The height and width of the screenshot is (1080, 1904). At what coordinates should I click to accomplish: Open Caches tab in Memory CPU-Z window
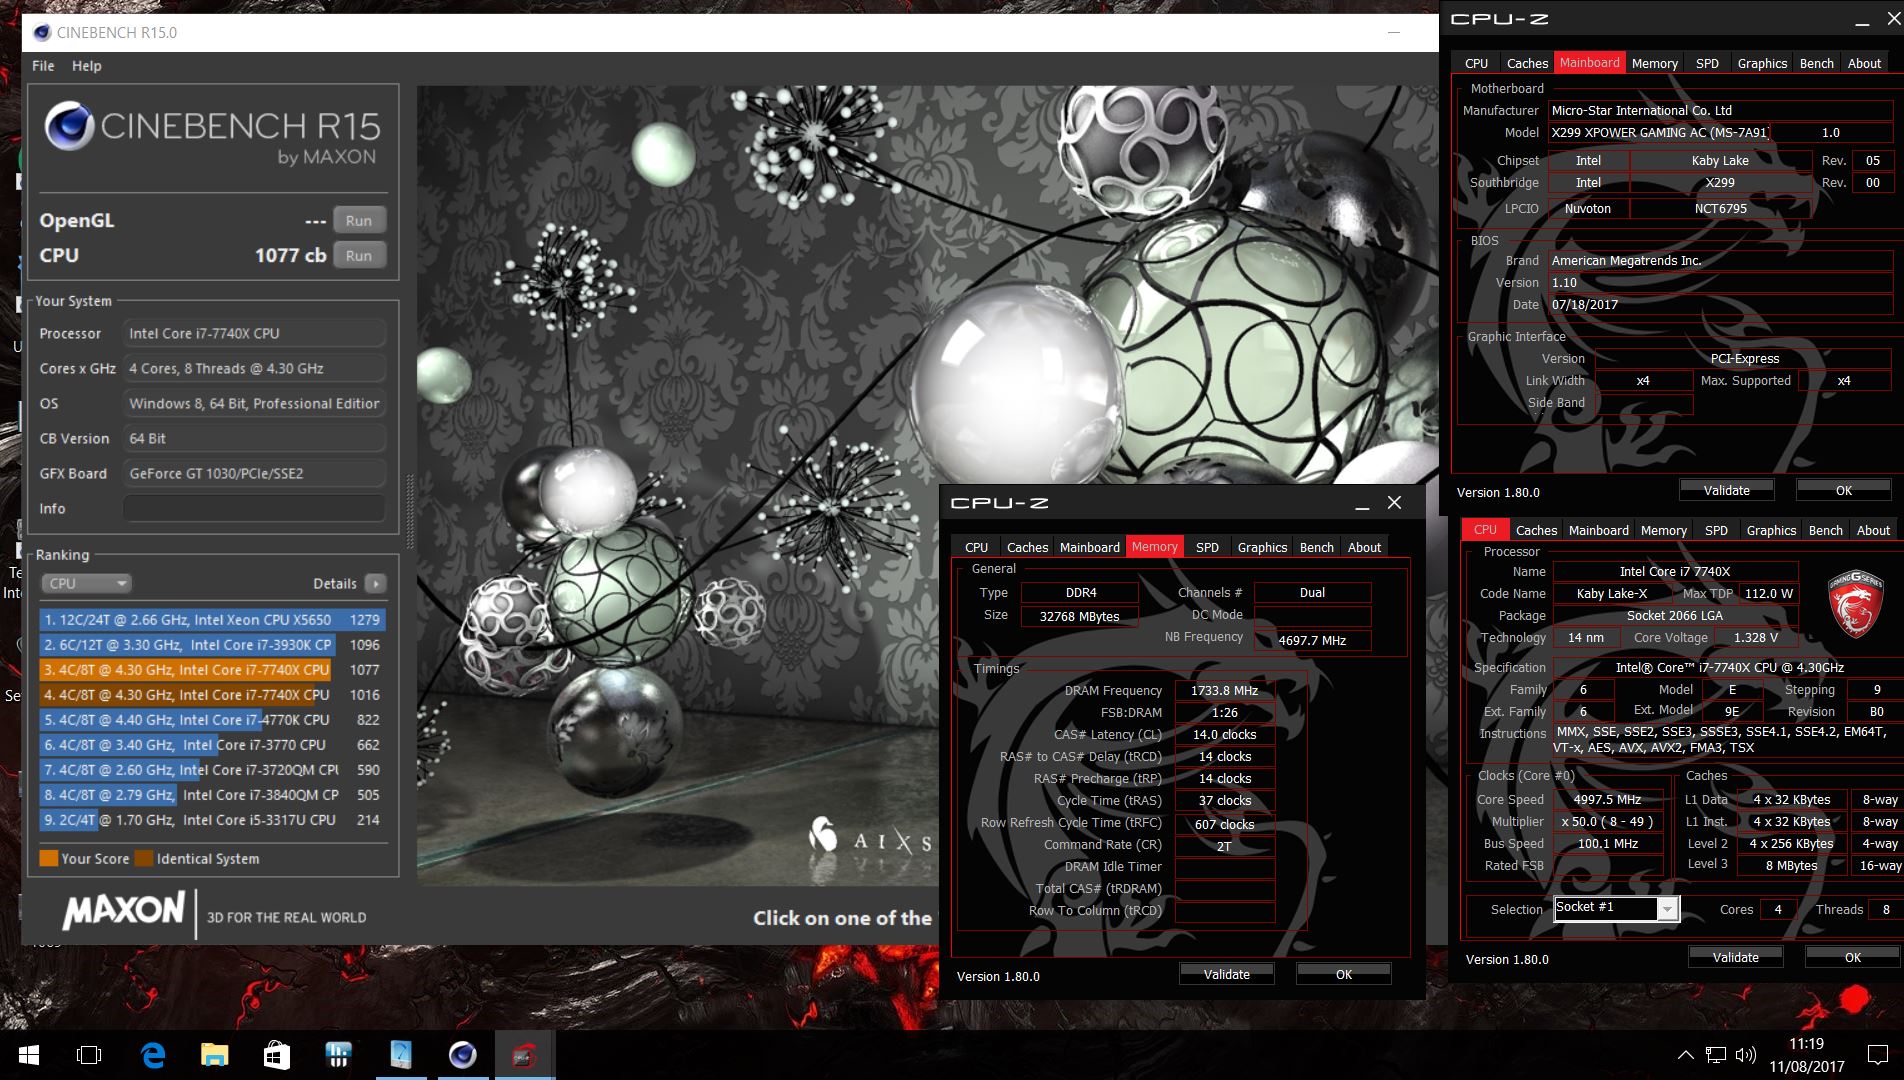(1027, 547)
